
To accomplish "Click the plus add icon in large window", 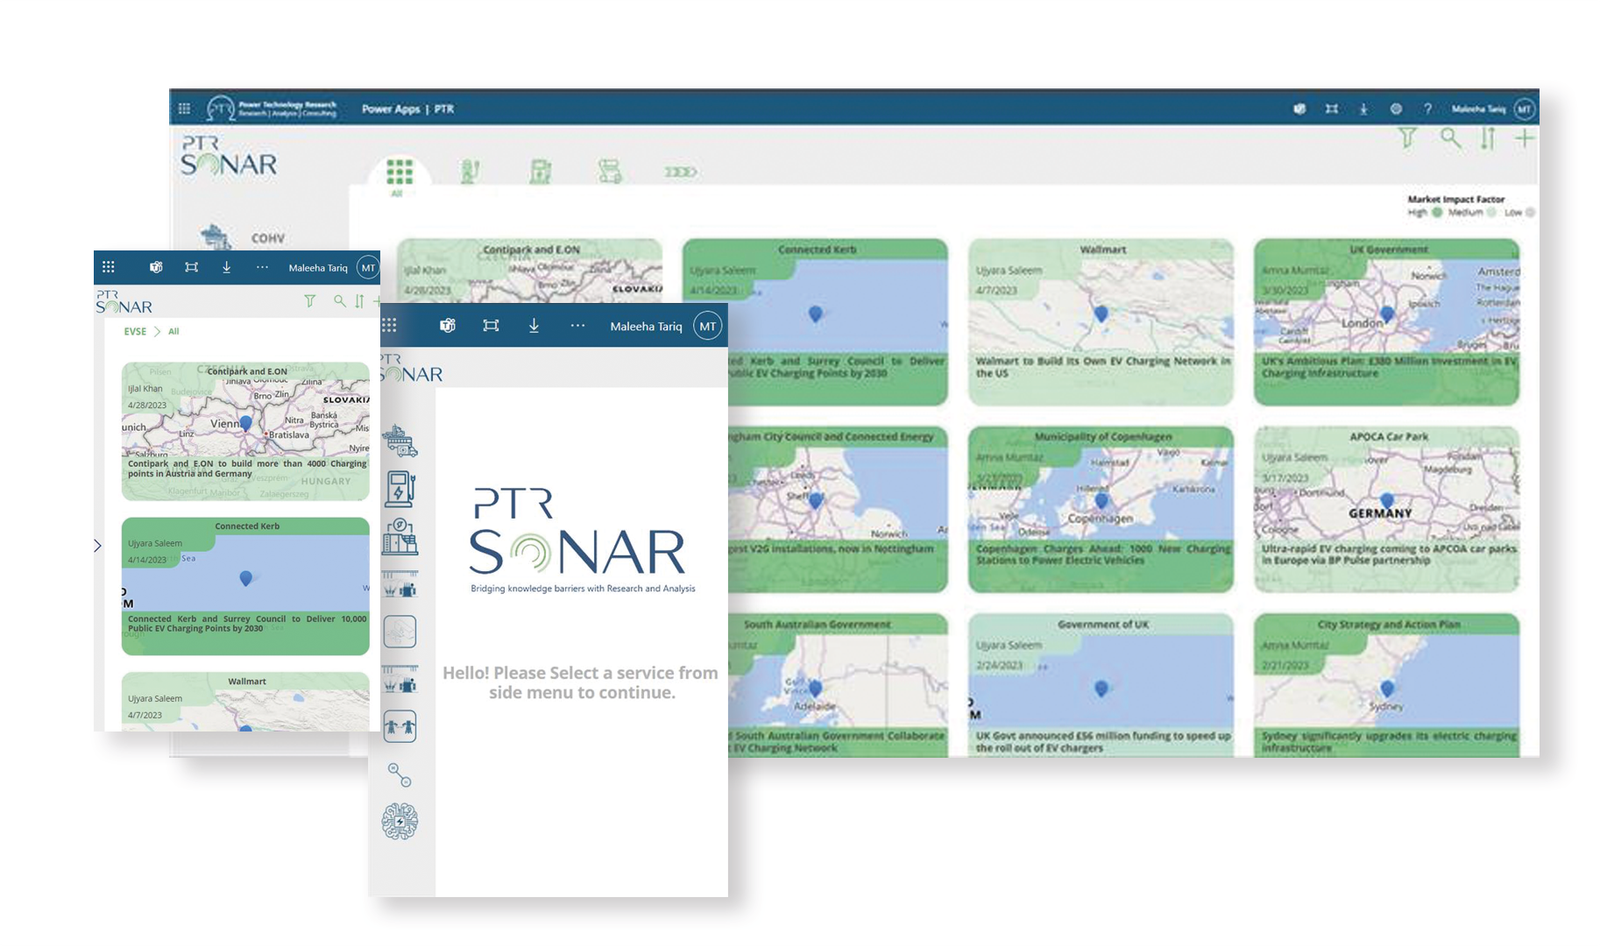I will click(1524, 139).
